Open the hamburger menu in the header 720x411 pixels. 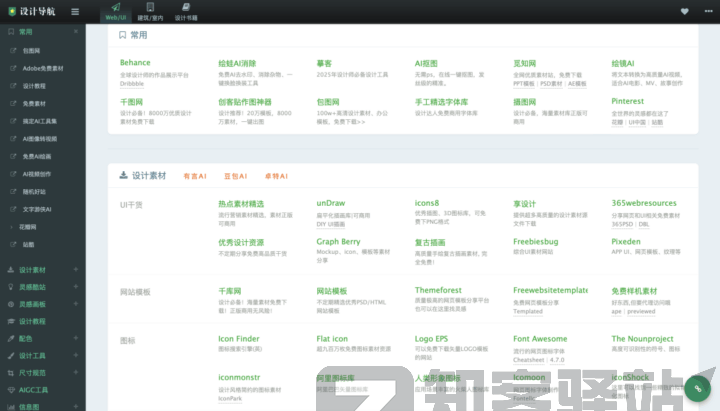(x=75, y=12)
